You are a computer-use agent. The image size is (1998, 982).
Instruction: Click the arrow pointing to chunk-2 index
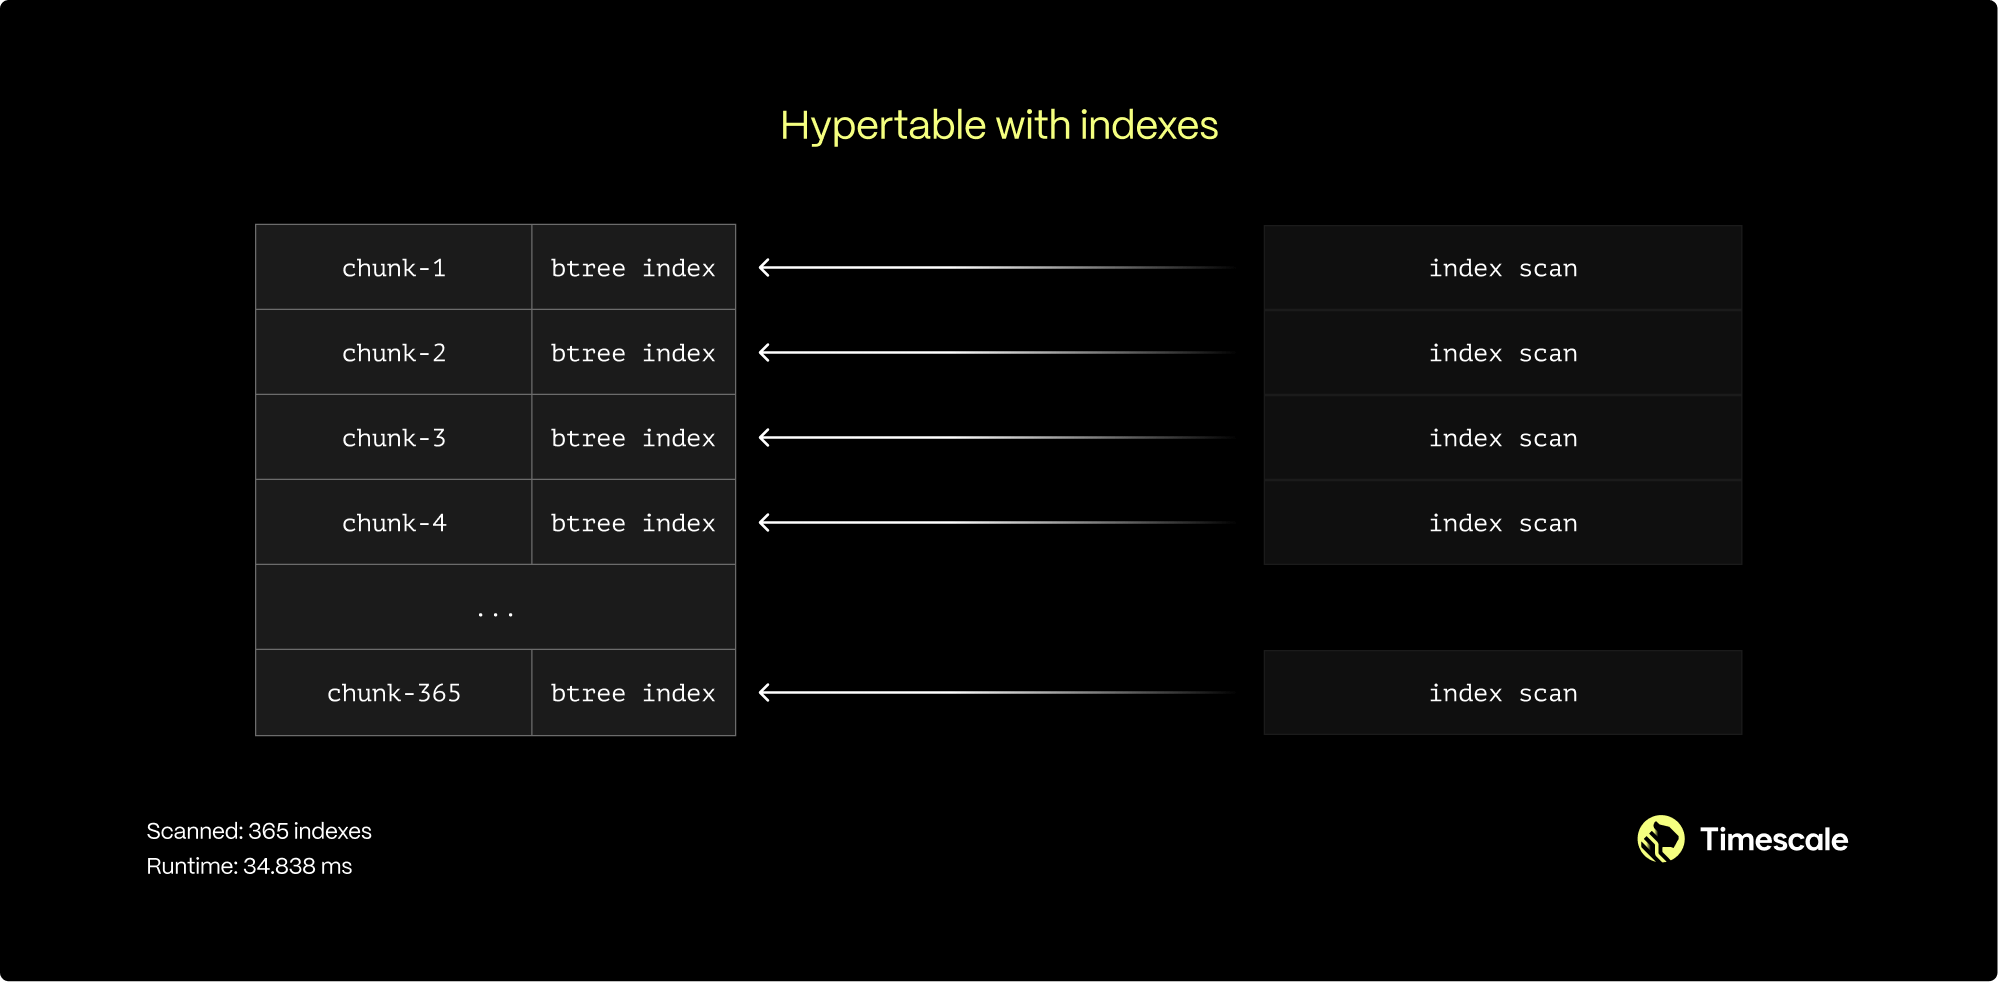pyautogui.click(x=995, y=353)
